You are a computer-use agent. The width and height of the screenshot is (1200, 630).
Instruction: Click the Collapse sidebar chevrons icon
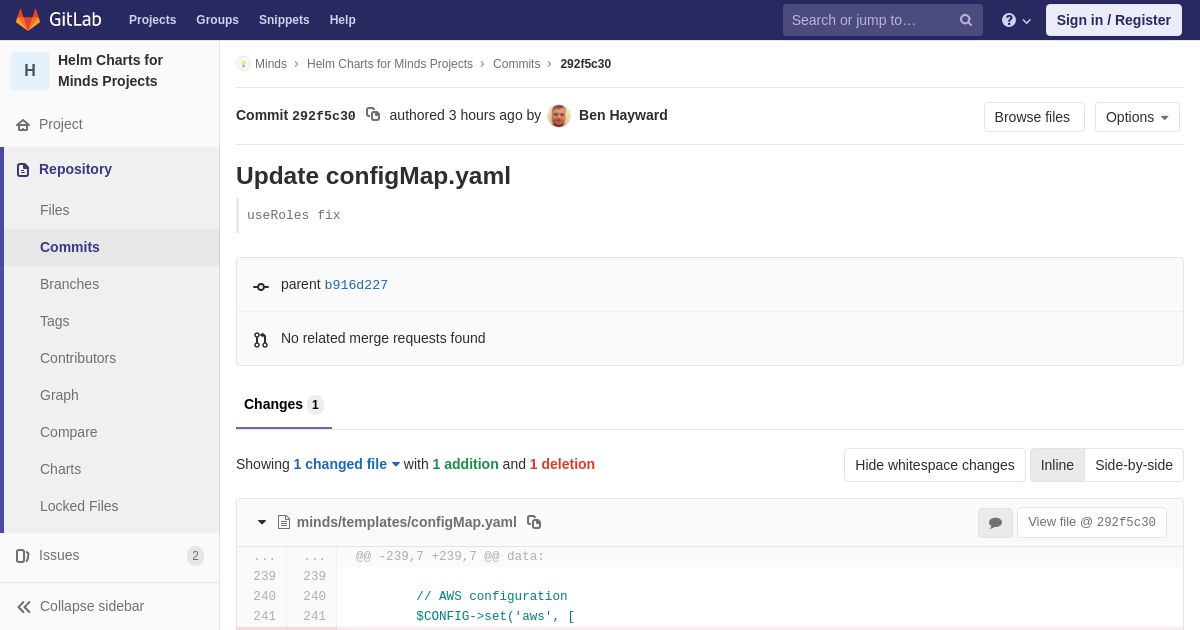[x=24, y=607]
